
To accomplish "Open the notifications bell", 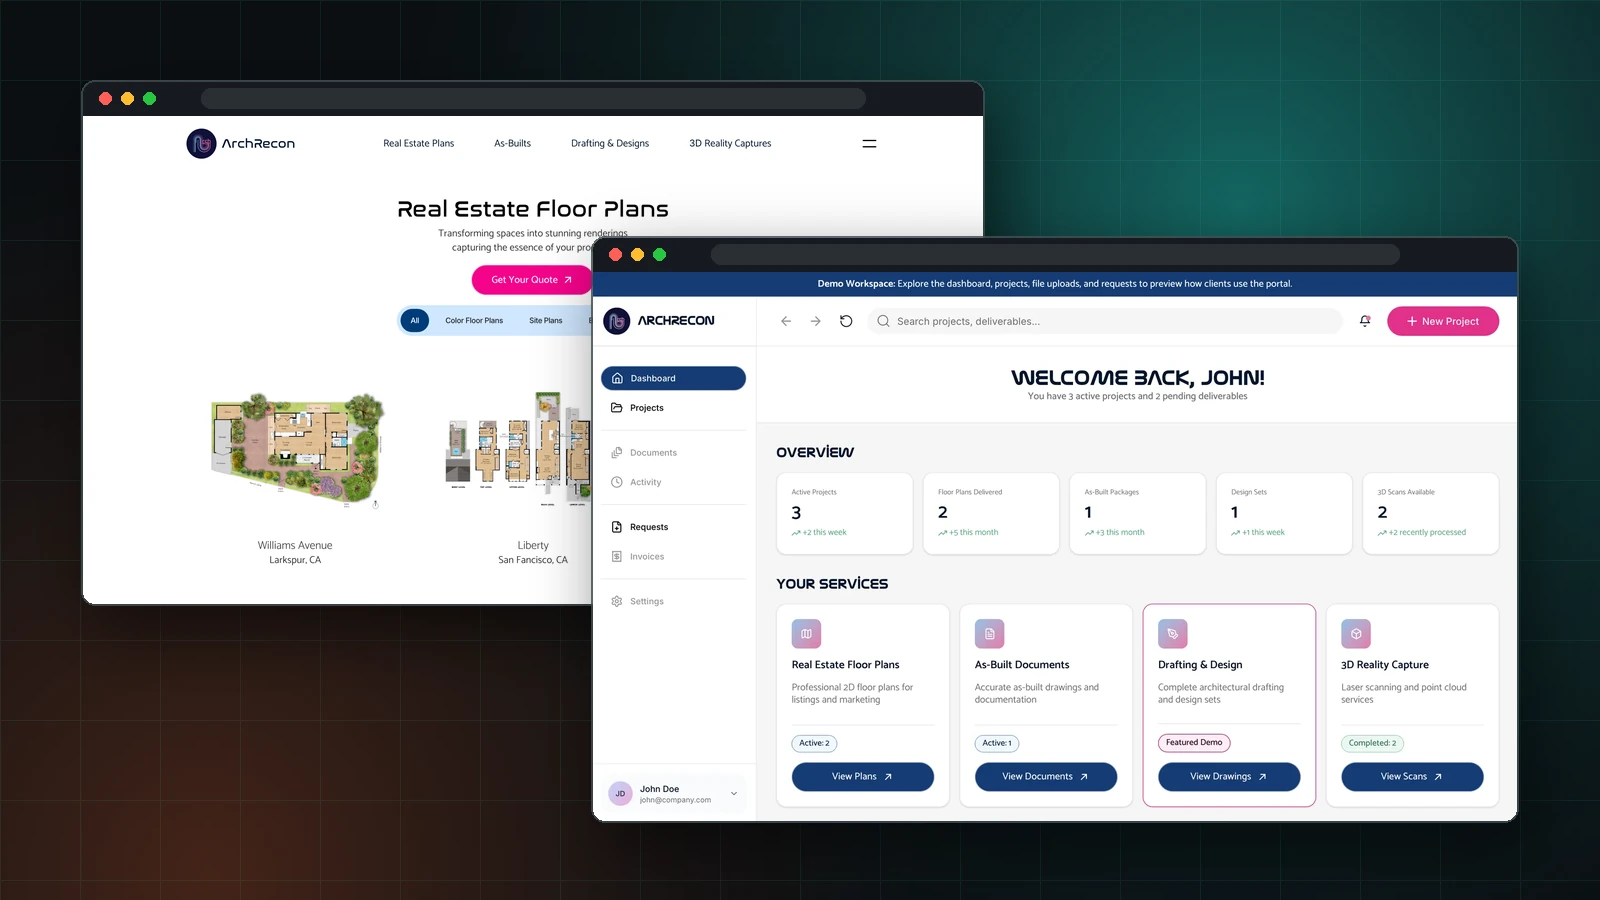I will pos(1365,321).
